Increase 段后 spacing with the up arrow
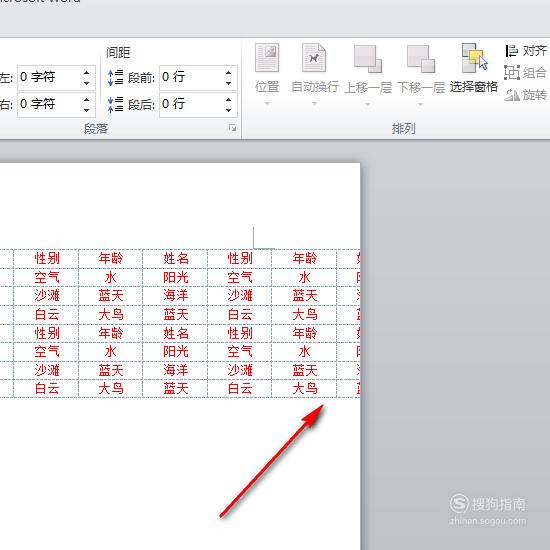This screenshot has height=550, width=550. tap(228, 99)
